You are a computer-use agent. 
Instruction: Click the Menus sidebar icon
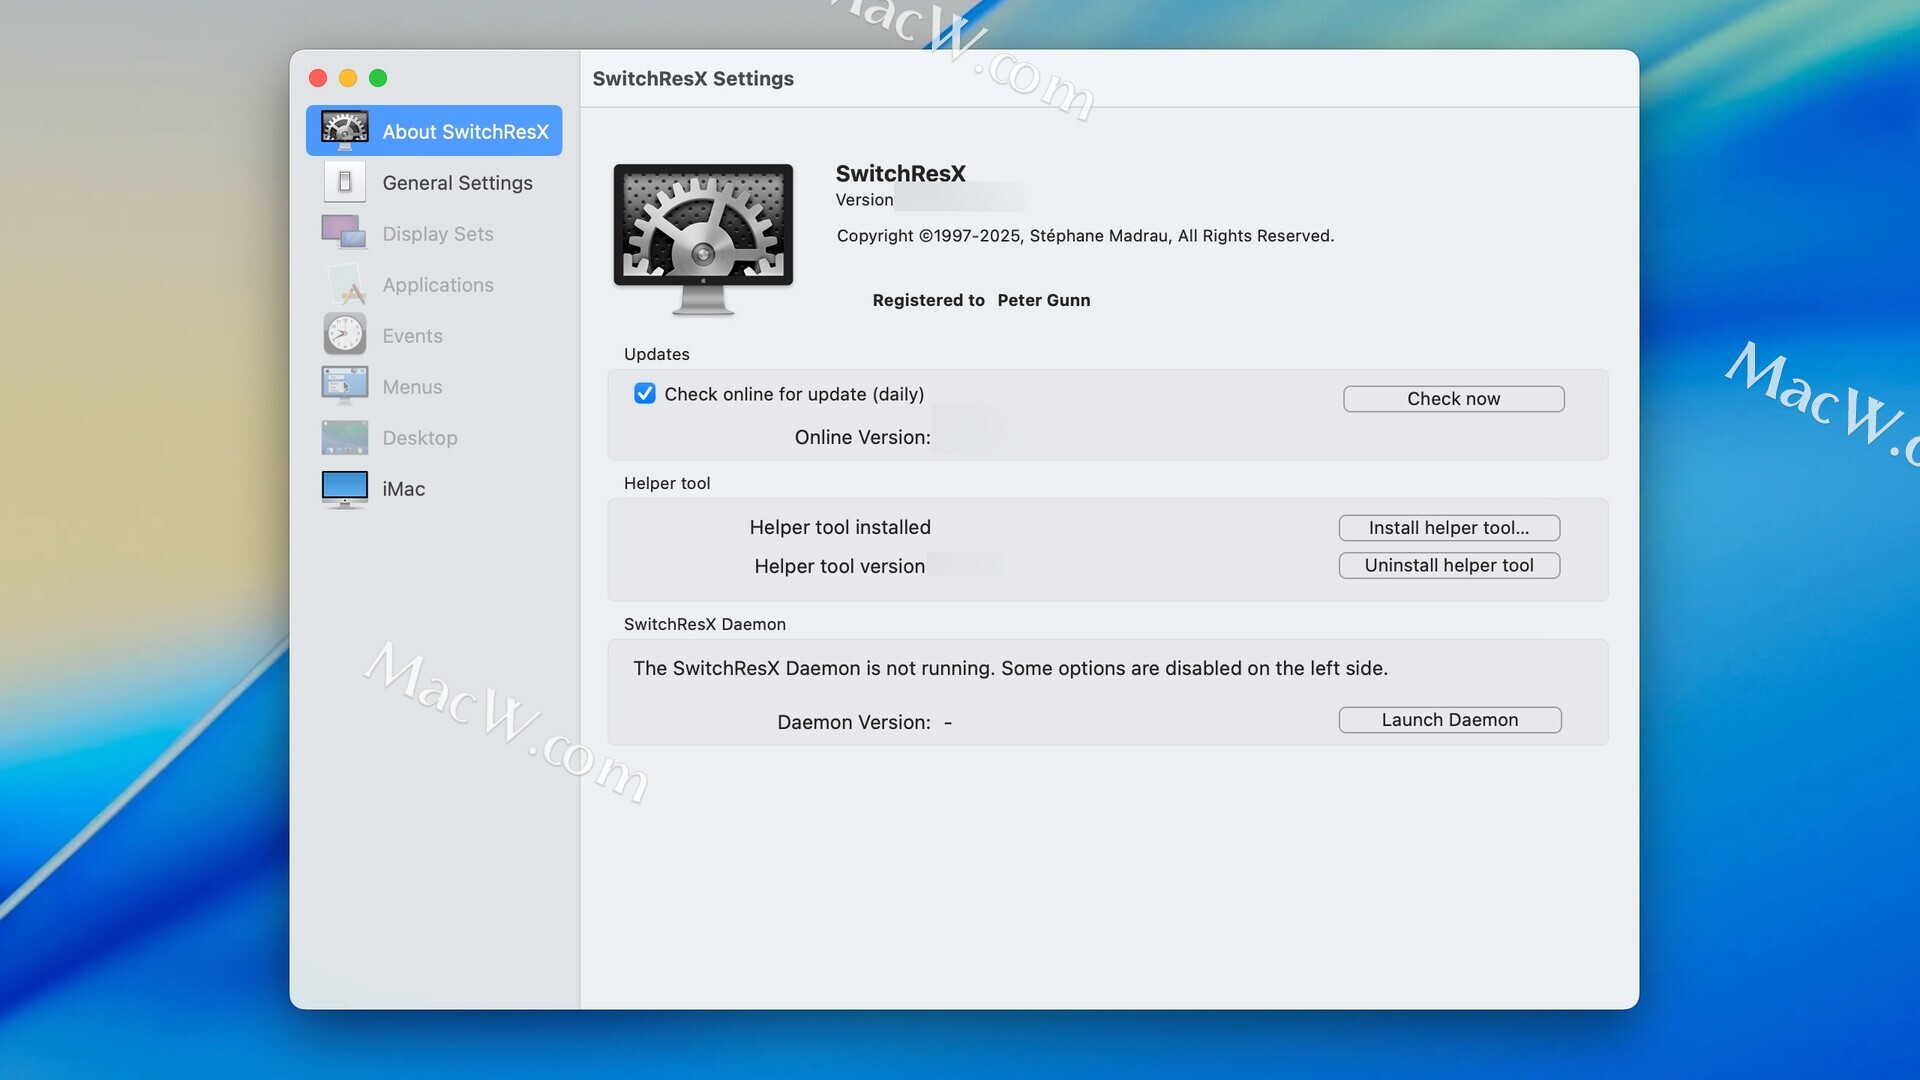click(x=344, y=386)
